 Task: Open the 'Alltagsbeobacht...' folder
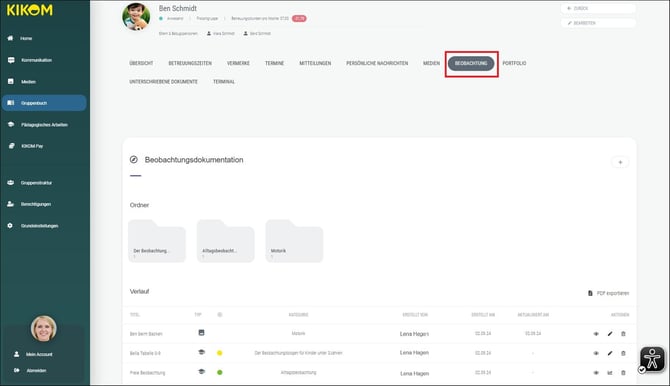click(226, 241)
